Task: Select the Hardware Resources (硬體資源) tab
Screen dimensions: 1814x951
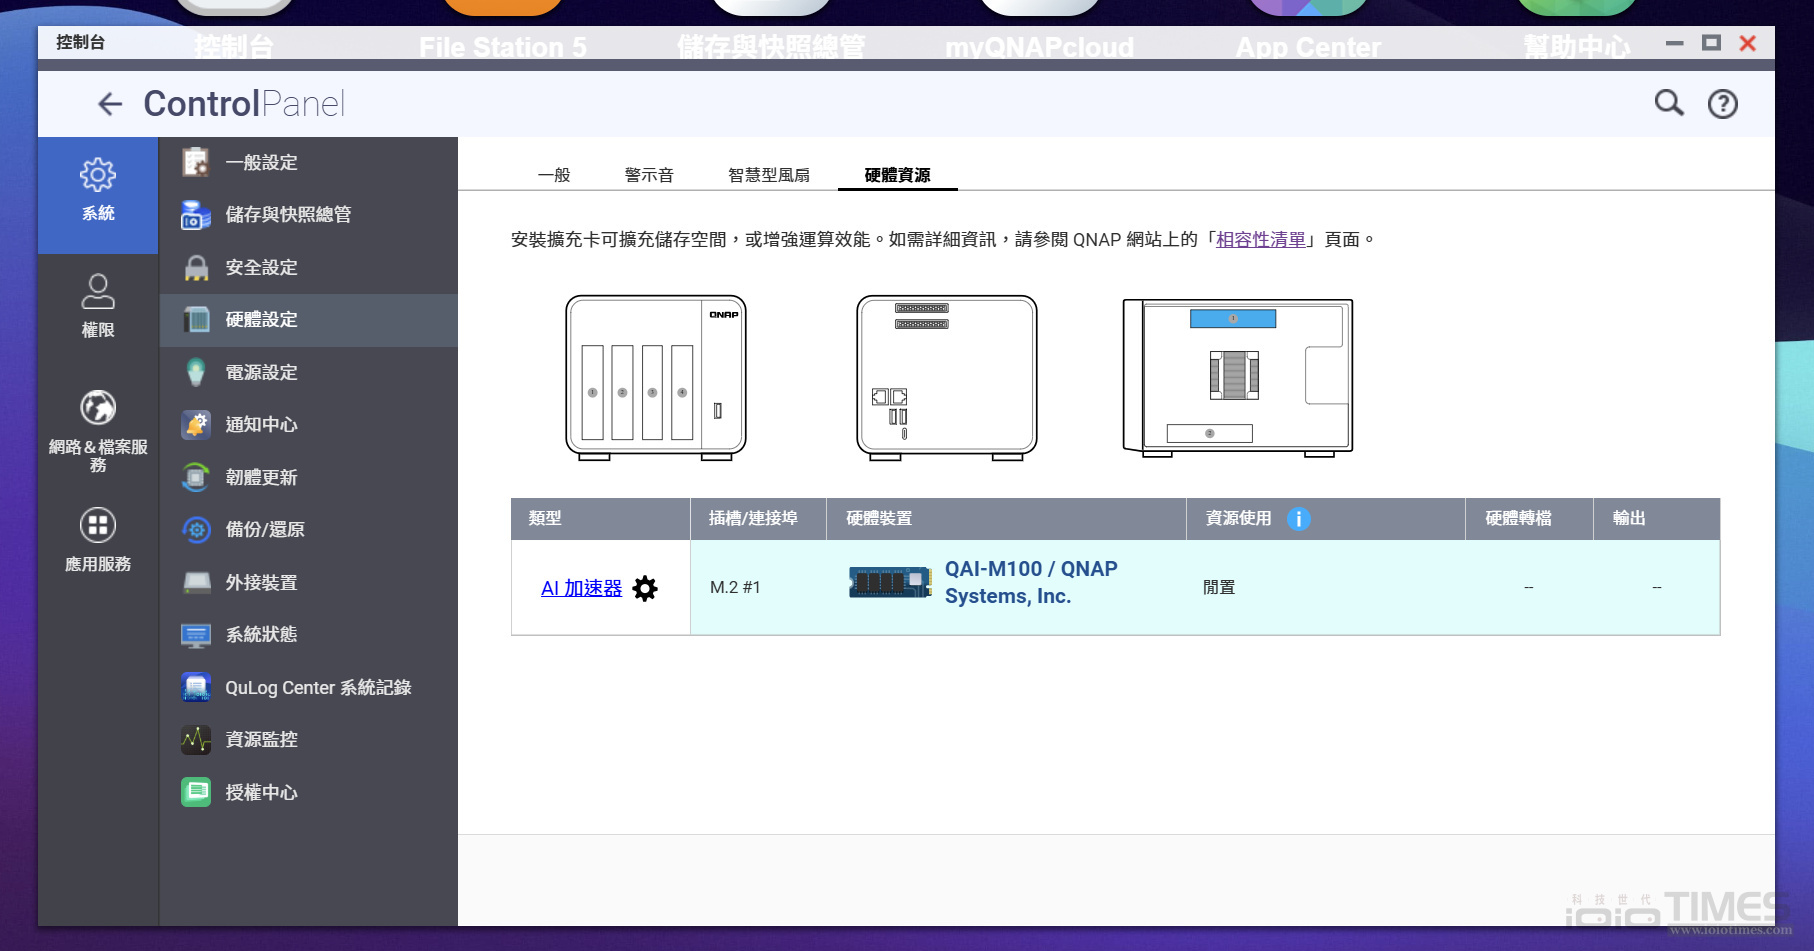Action: (897, 175)
